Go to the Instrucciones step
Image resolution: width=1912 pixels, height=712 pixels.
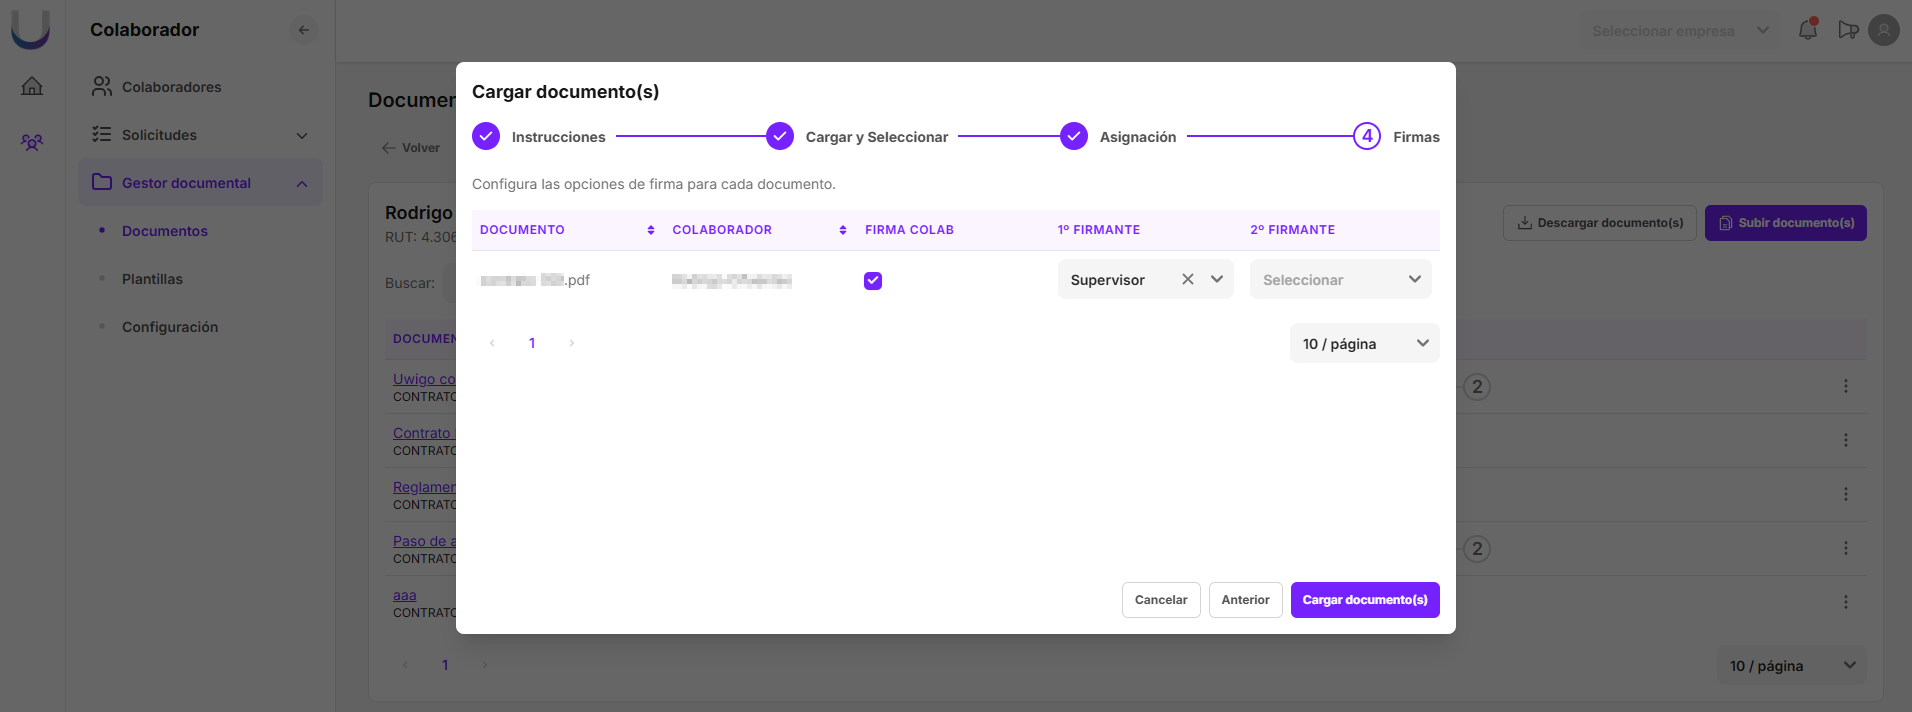[486, 136]
